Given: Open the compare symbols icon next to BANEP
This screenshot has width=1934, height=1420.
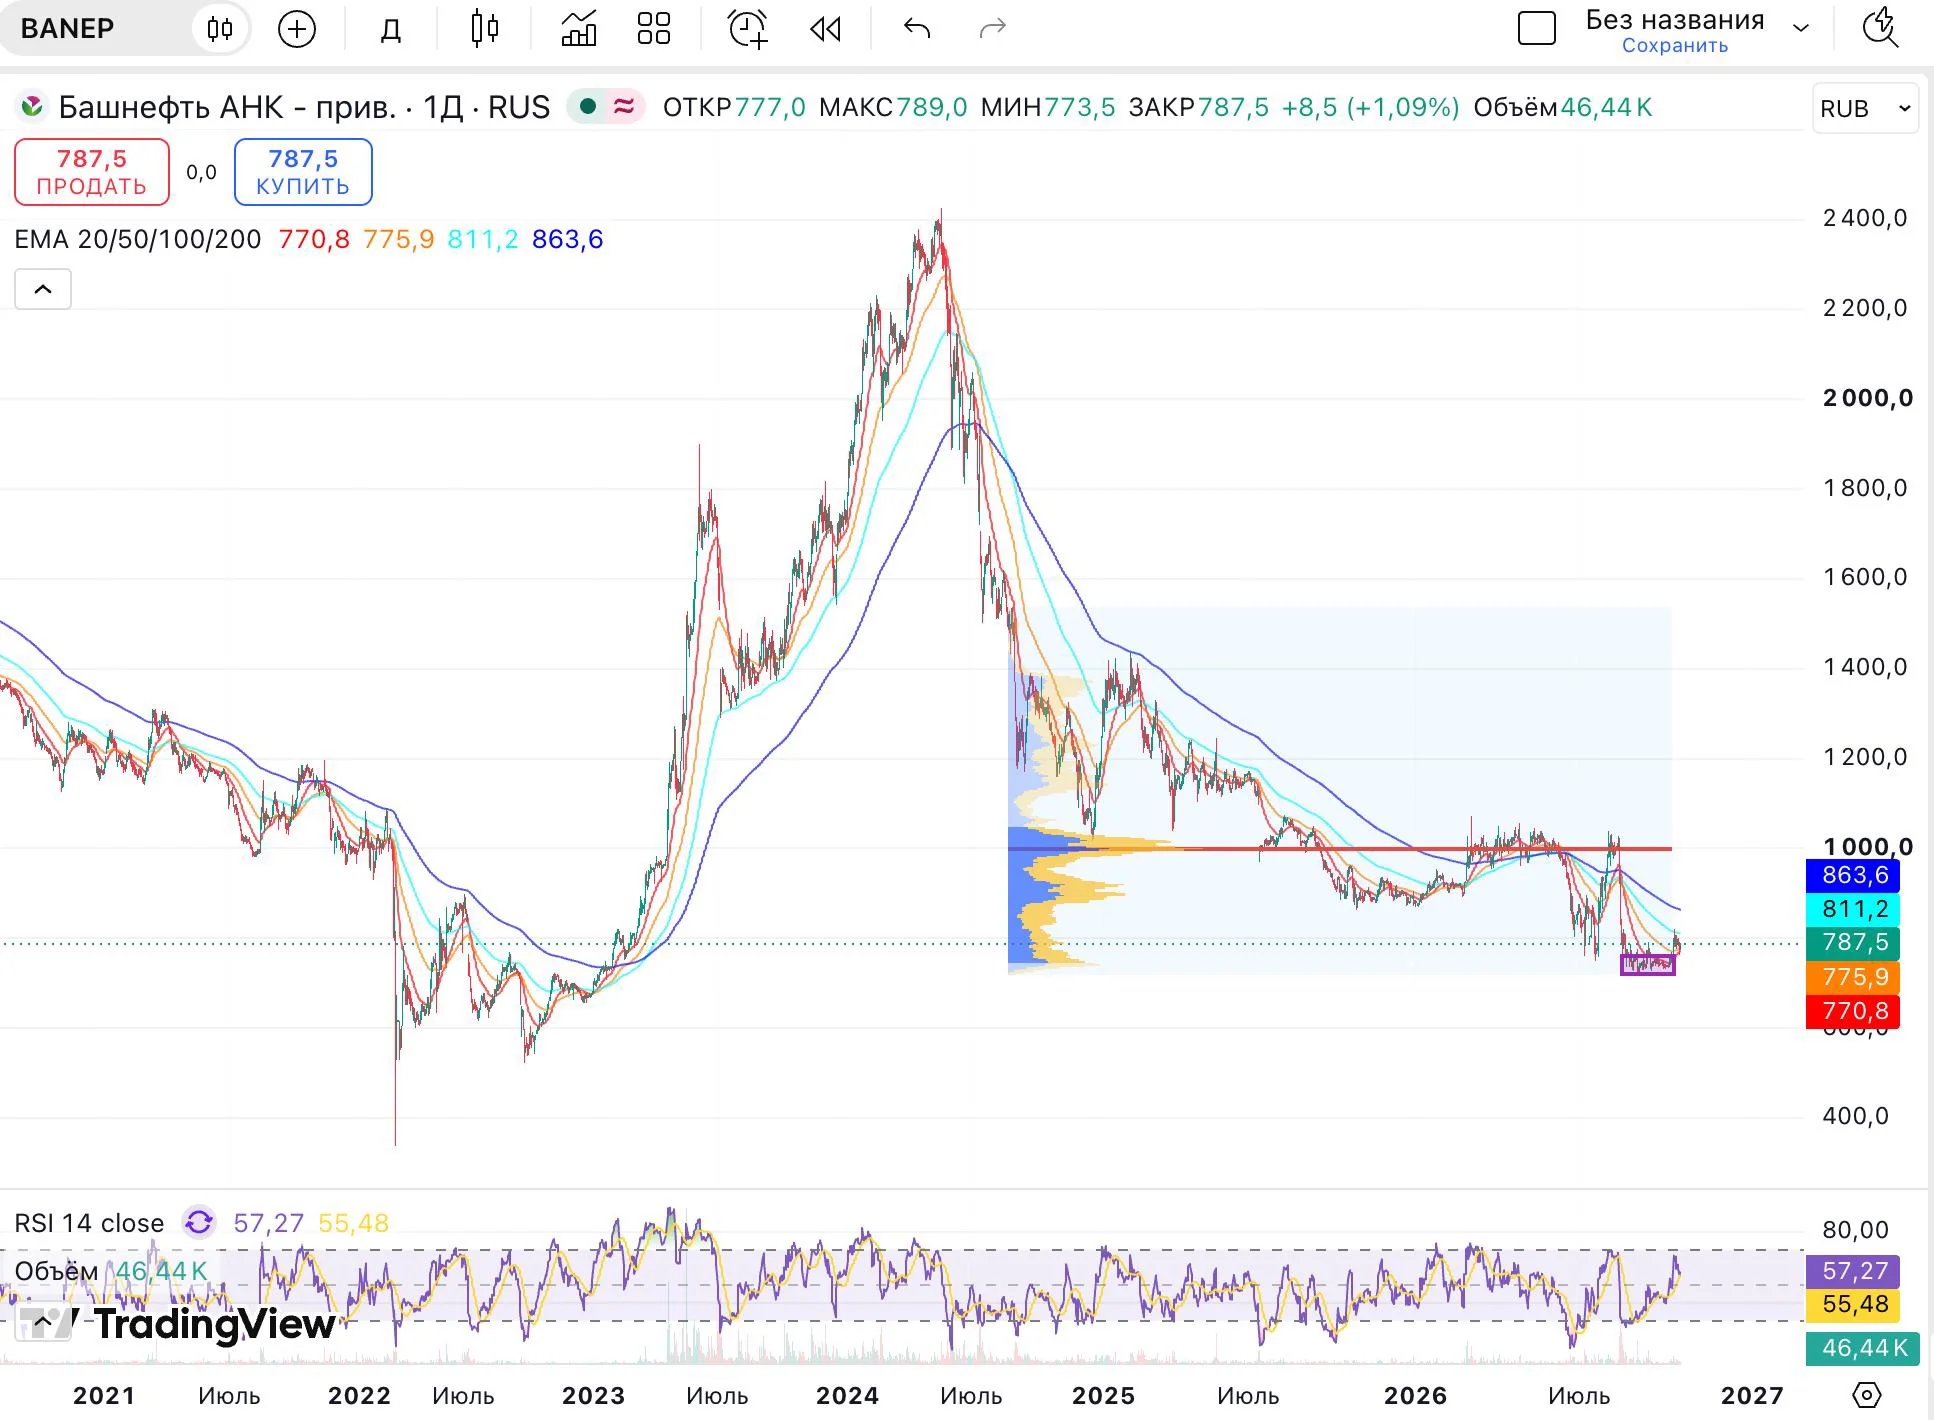Looking at the screenshot, I should coord(220,28).
